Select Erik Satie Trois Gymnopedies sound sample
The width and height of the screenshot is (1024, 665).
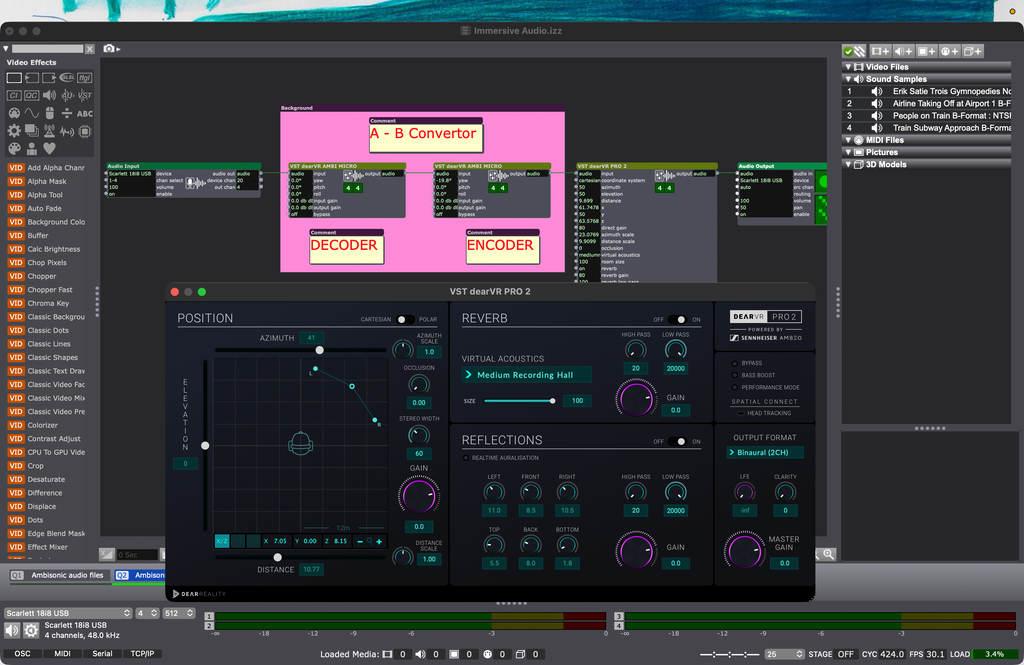(x=926, y=91)
